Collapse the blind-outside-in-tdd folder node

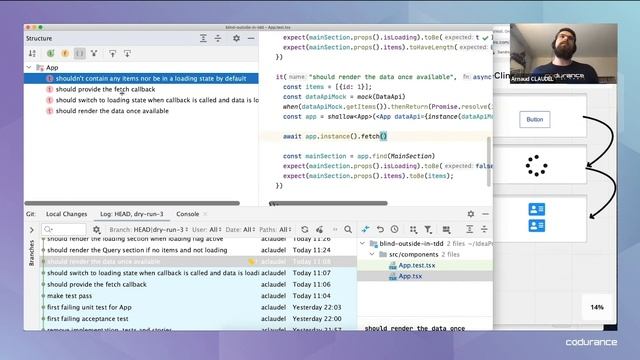pos(362,243)
